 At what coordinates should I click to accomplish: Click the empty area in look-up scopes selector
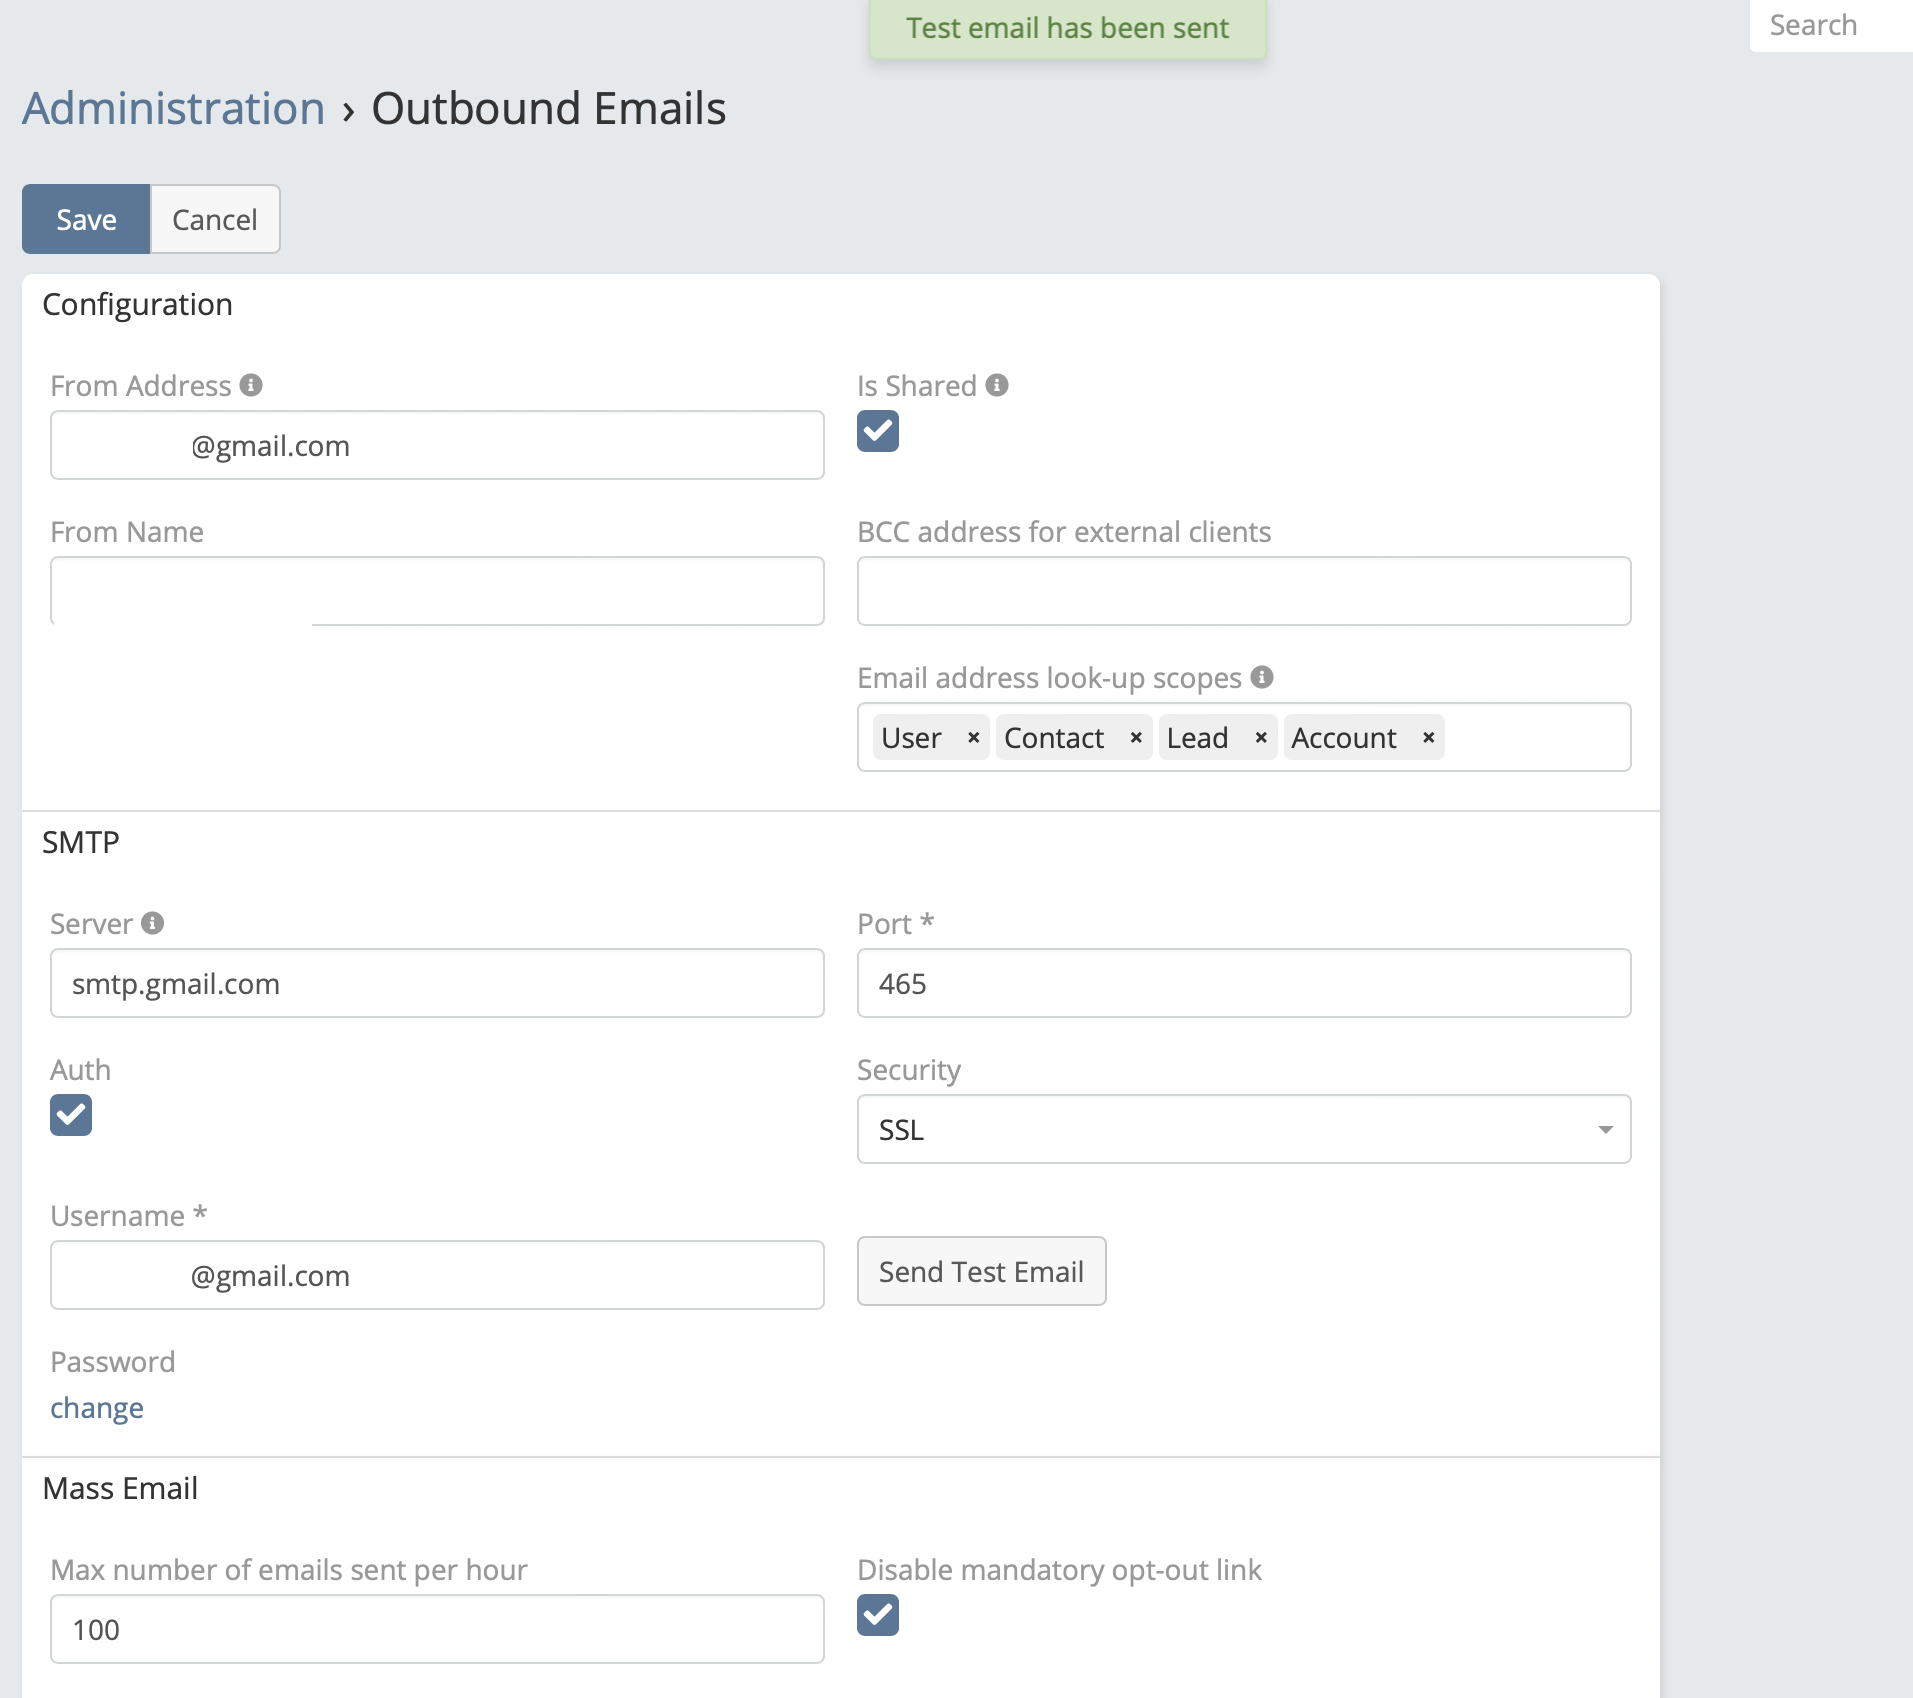(x=1535, y=738)
